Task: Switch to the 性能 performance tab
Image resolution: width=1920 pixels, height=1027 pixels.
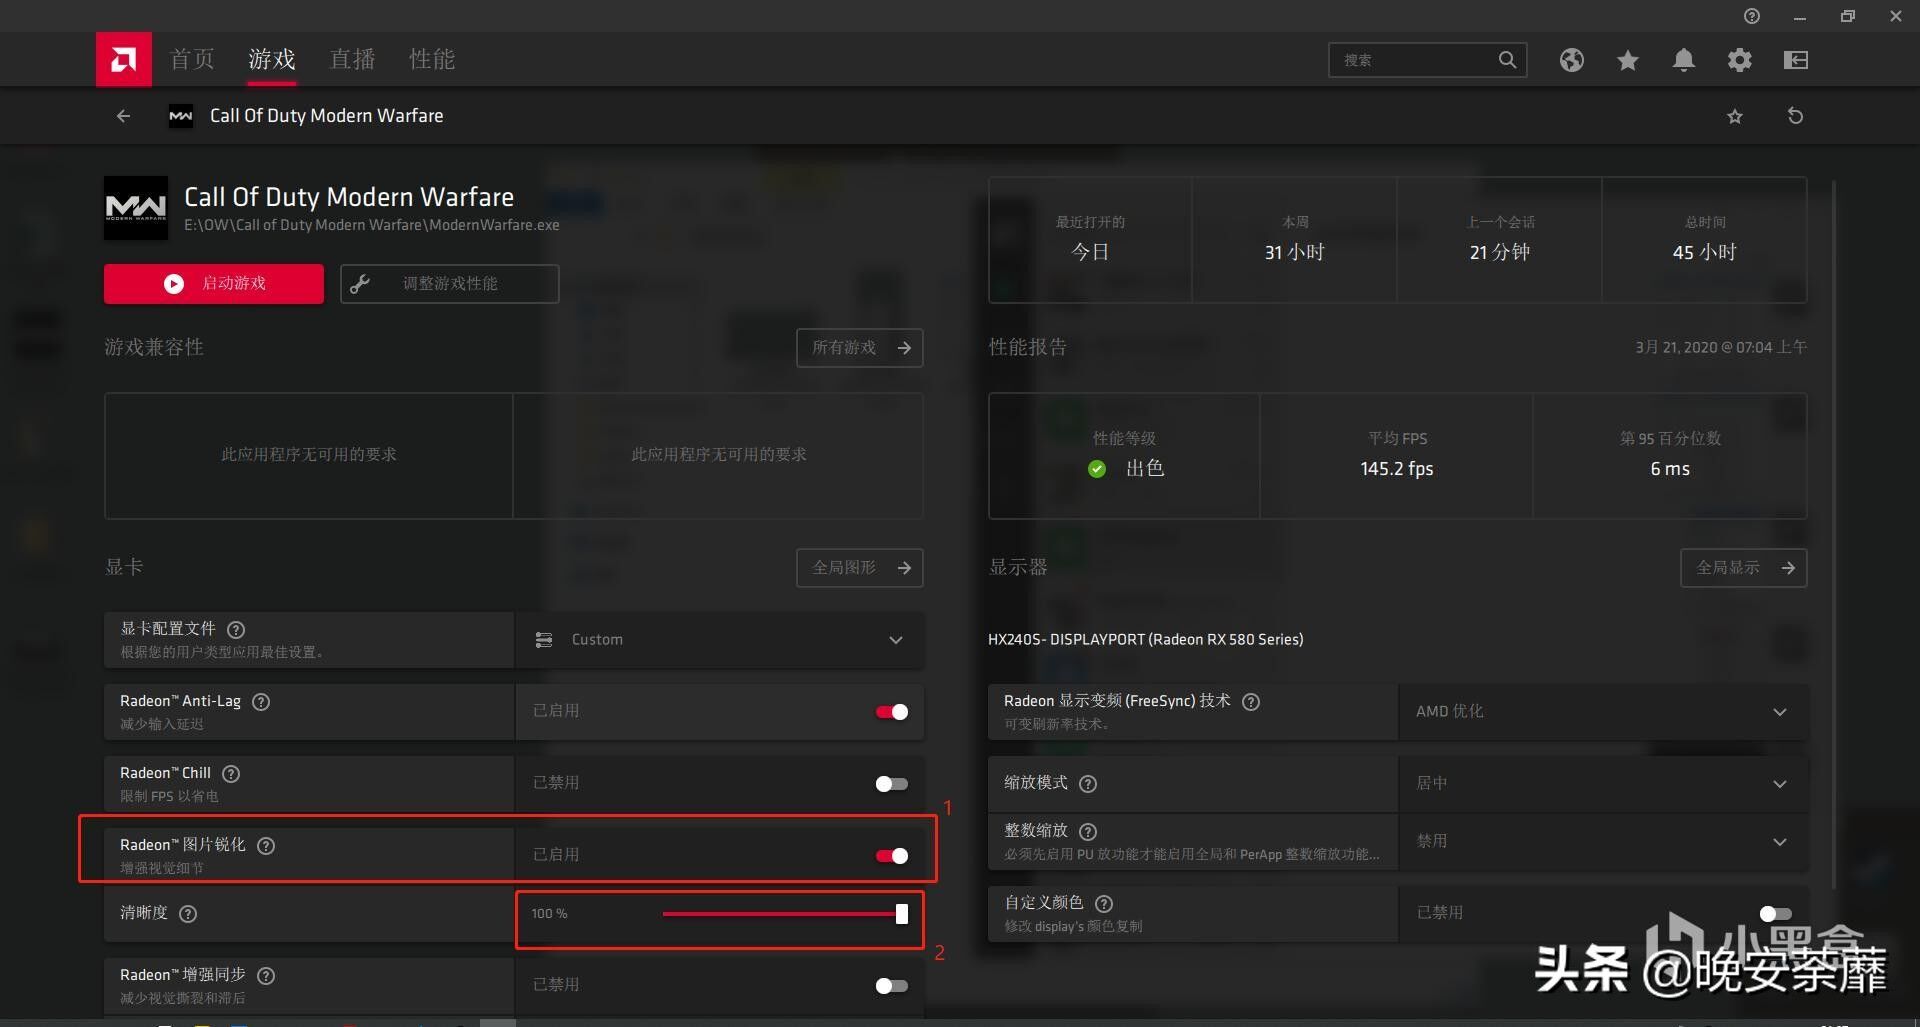Action: 432,60
